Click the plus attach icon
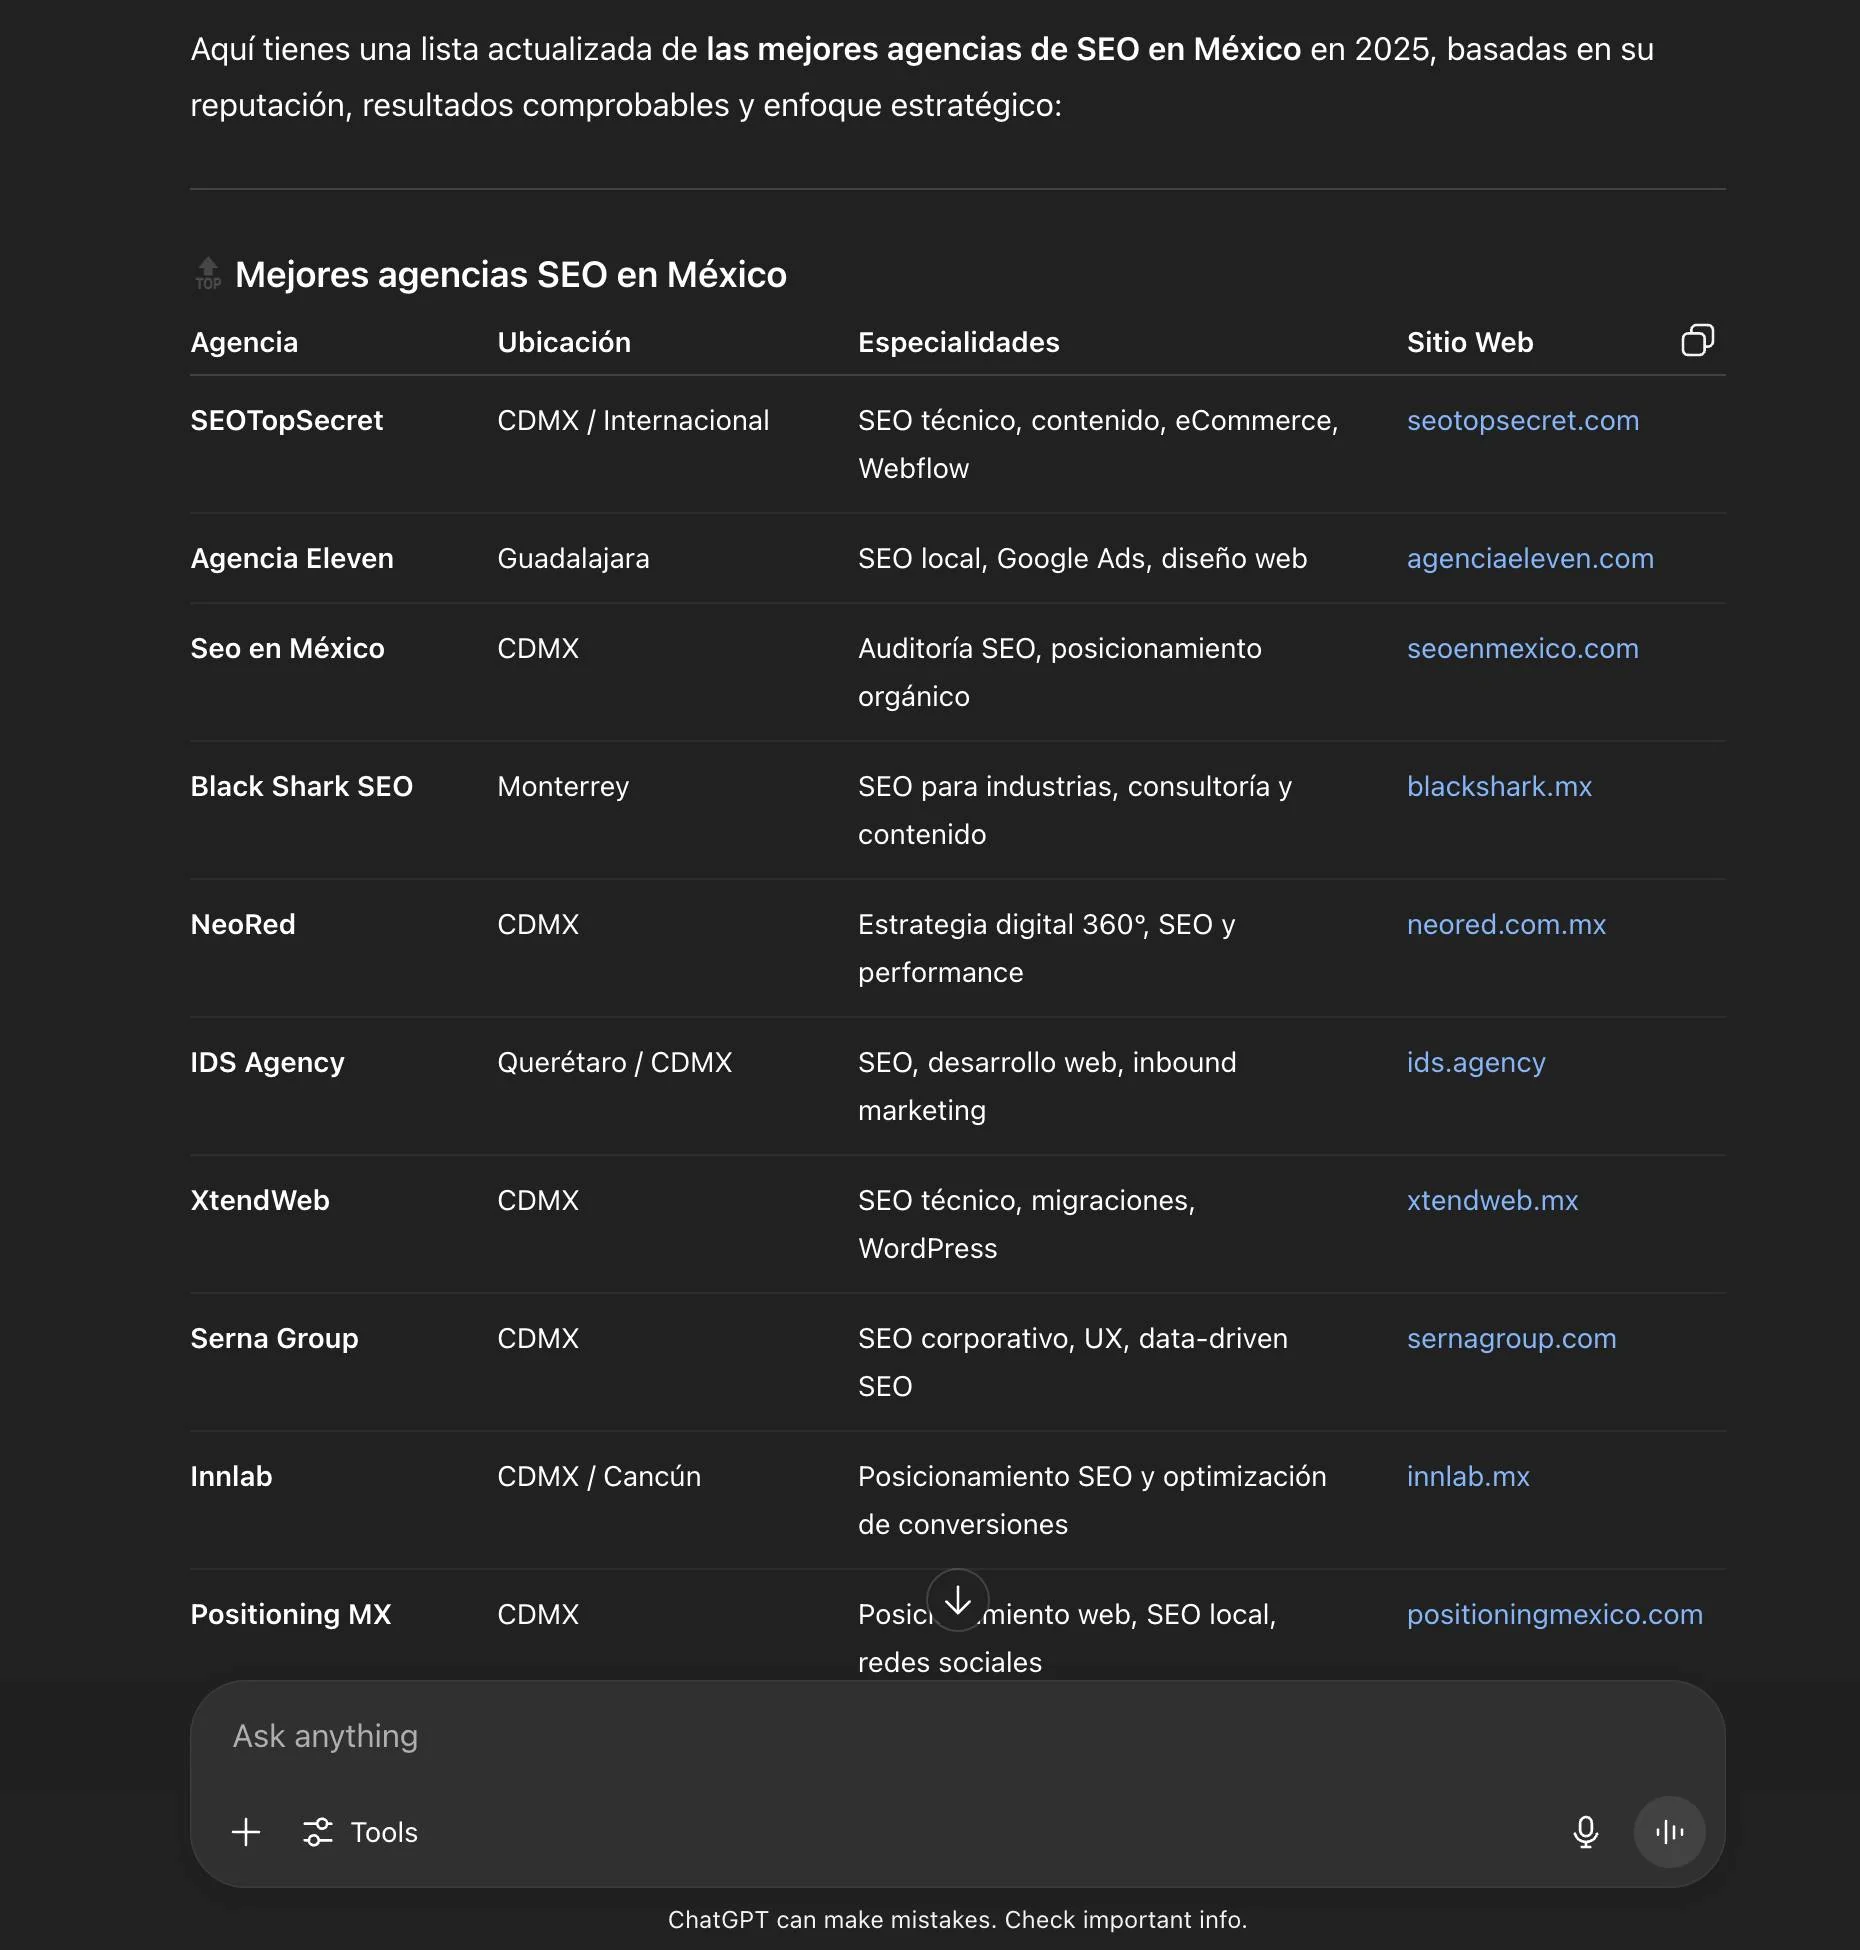Screen dimensions: 1860x1950 (246, 1832)
